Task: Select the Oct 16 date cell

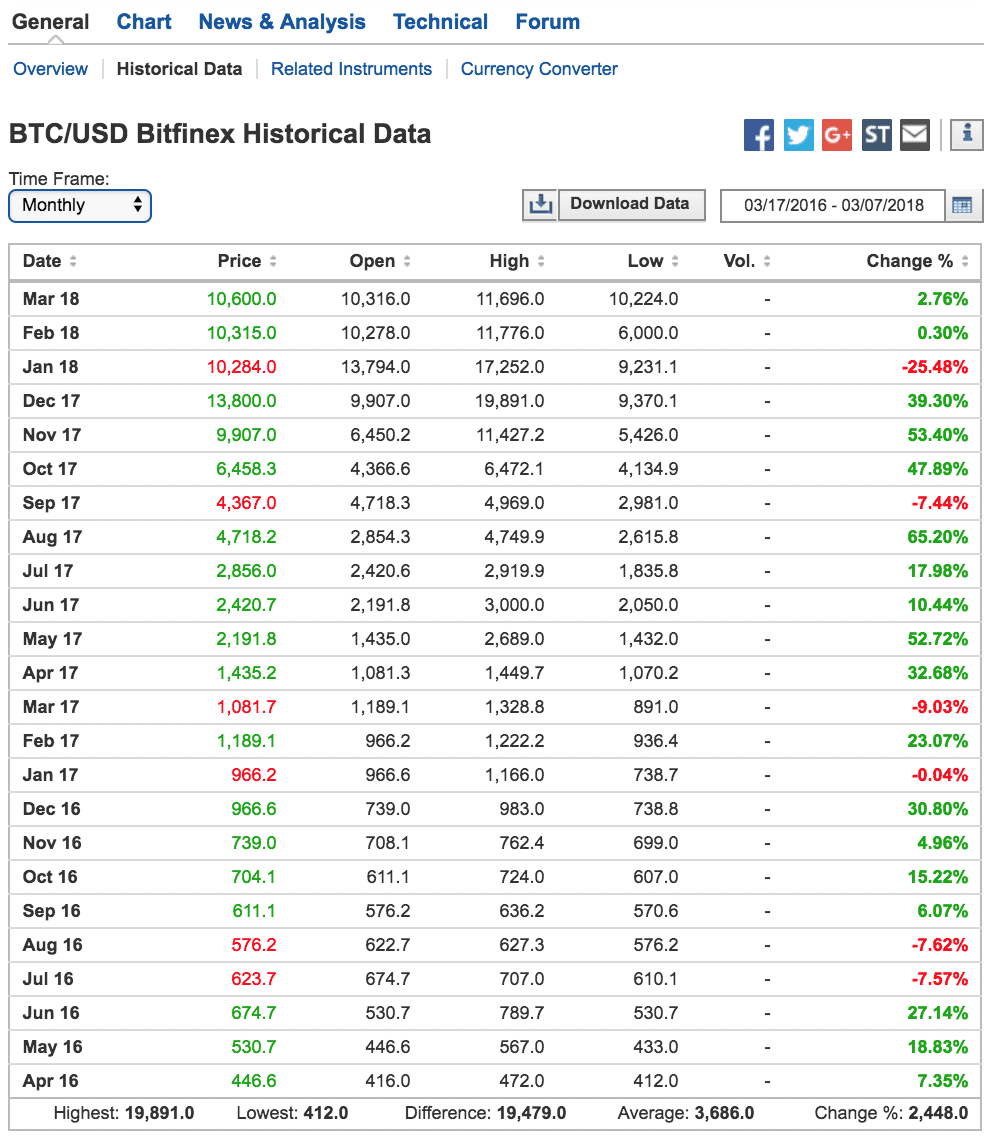Action: pyautogui.click(x=50, y=877)
